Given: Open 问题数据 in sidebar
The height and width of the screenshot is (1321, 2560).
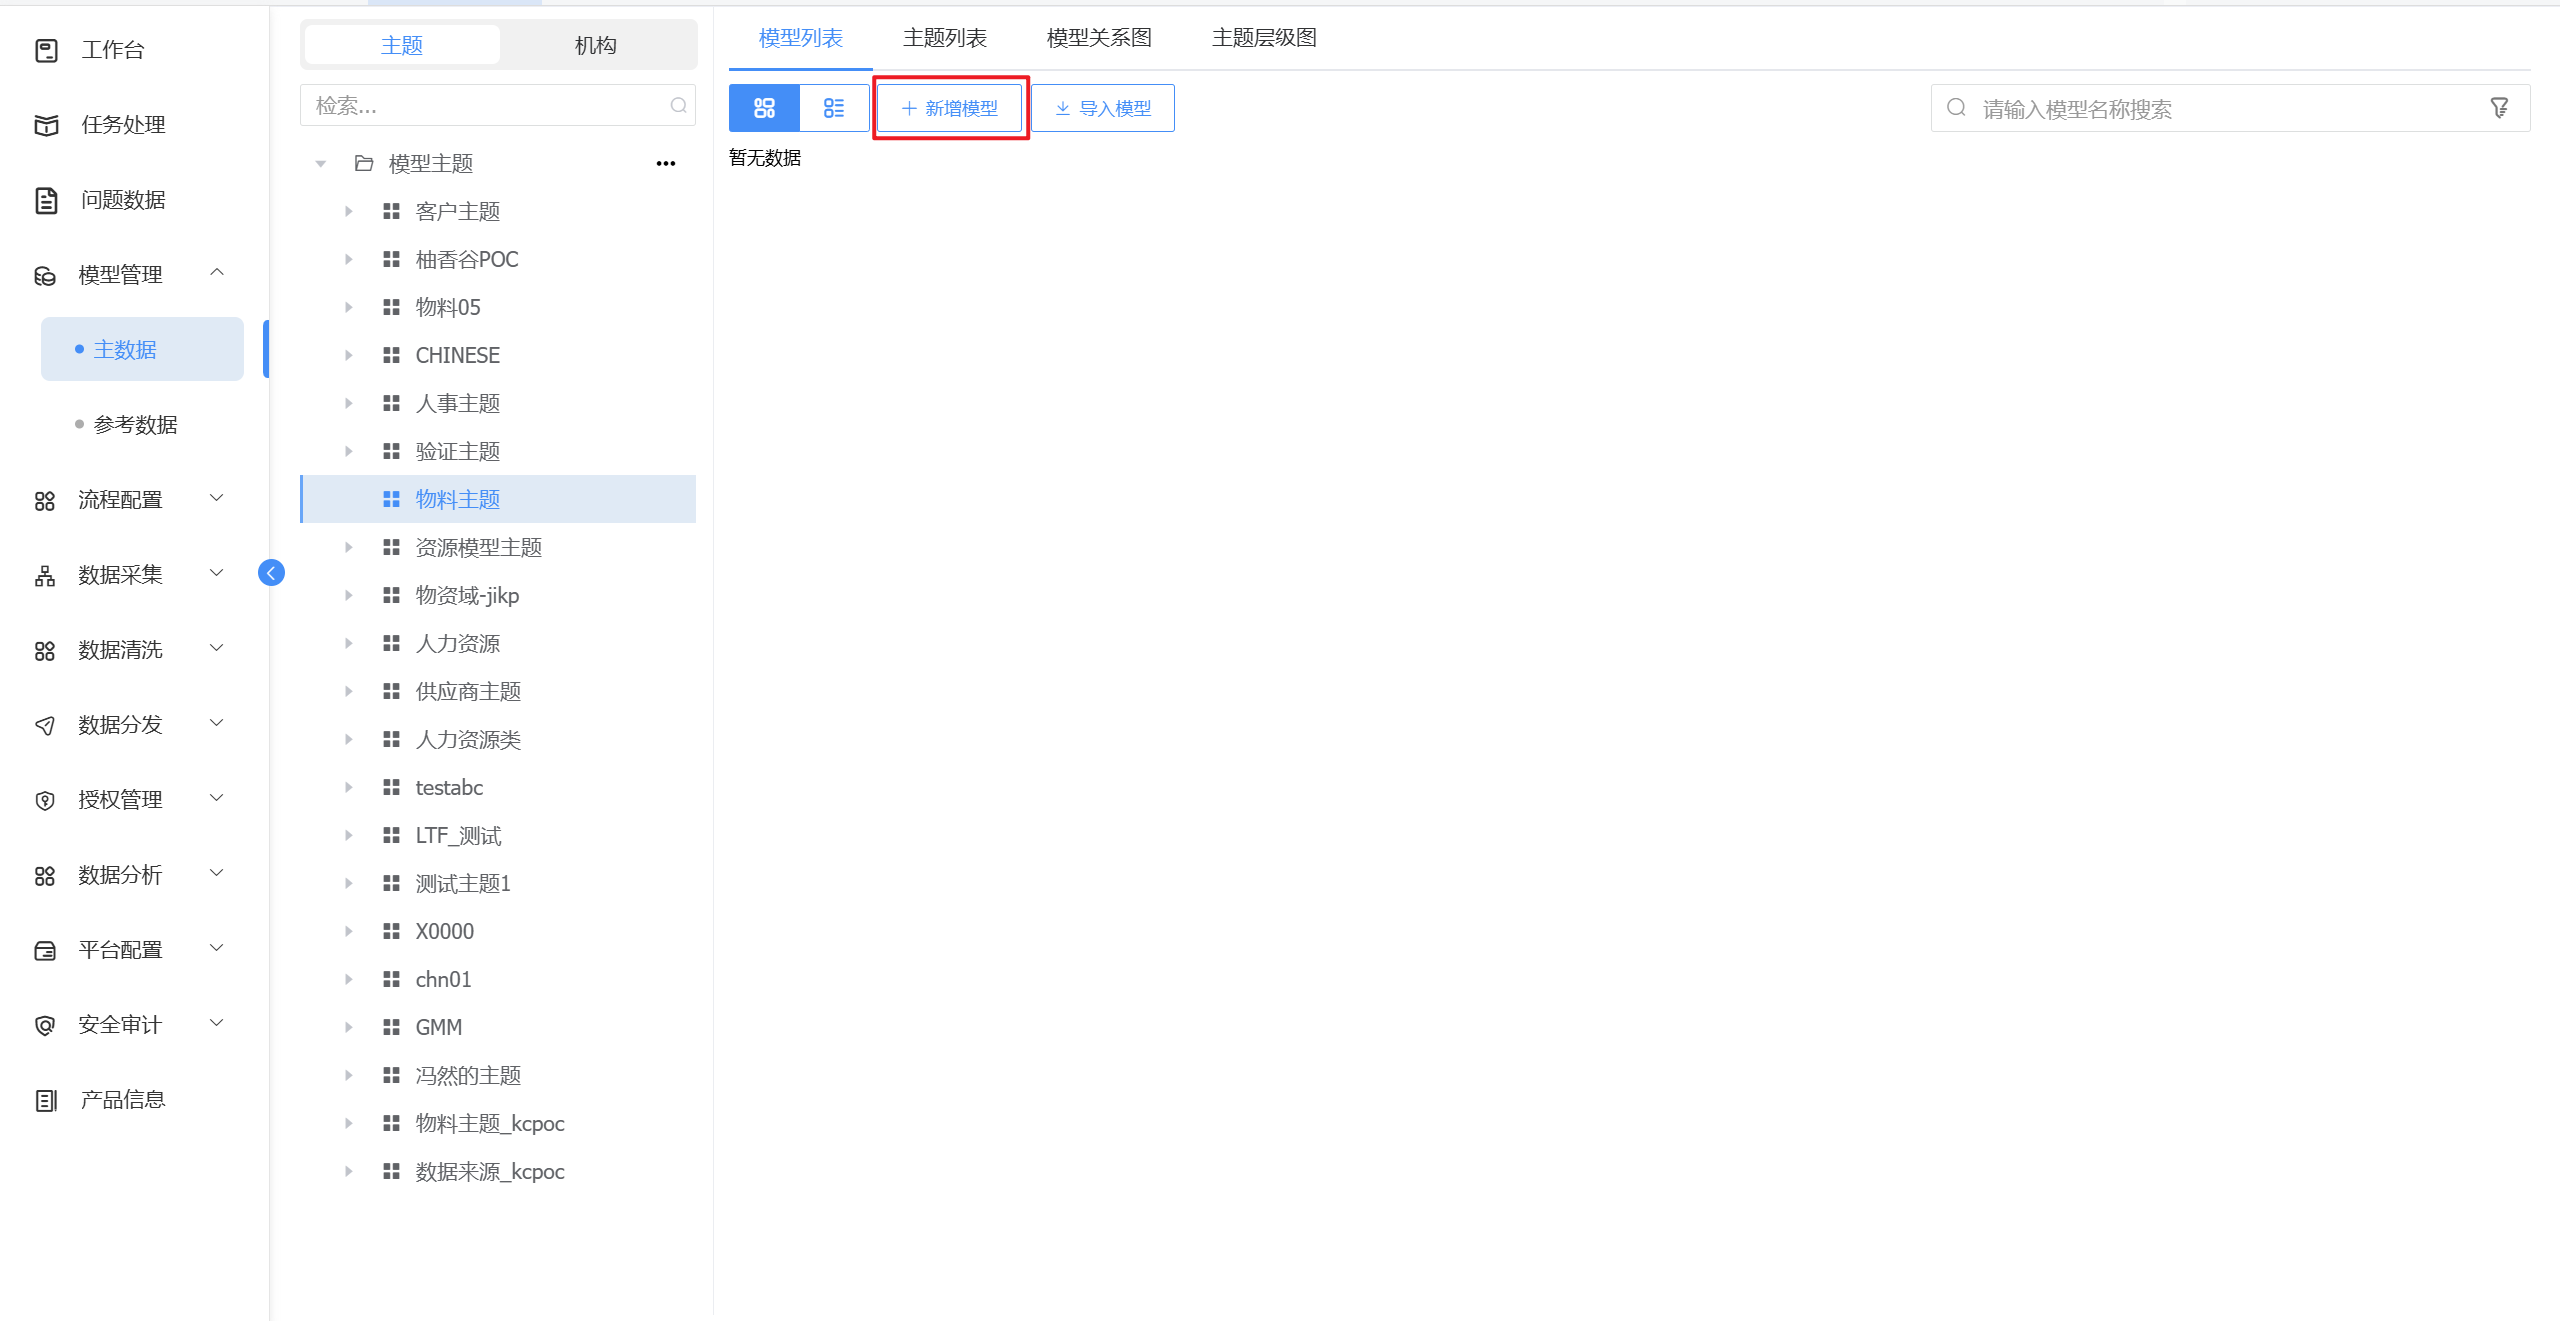Looking at the screenshot, I should (122, 200).
